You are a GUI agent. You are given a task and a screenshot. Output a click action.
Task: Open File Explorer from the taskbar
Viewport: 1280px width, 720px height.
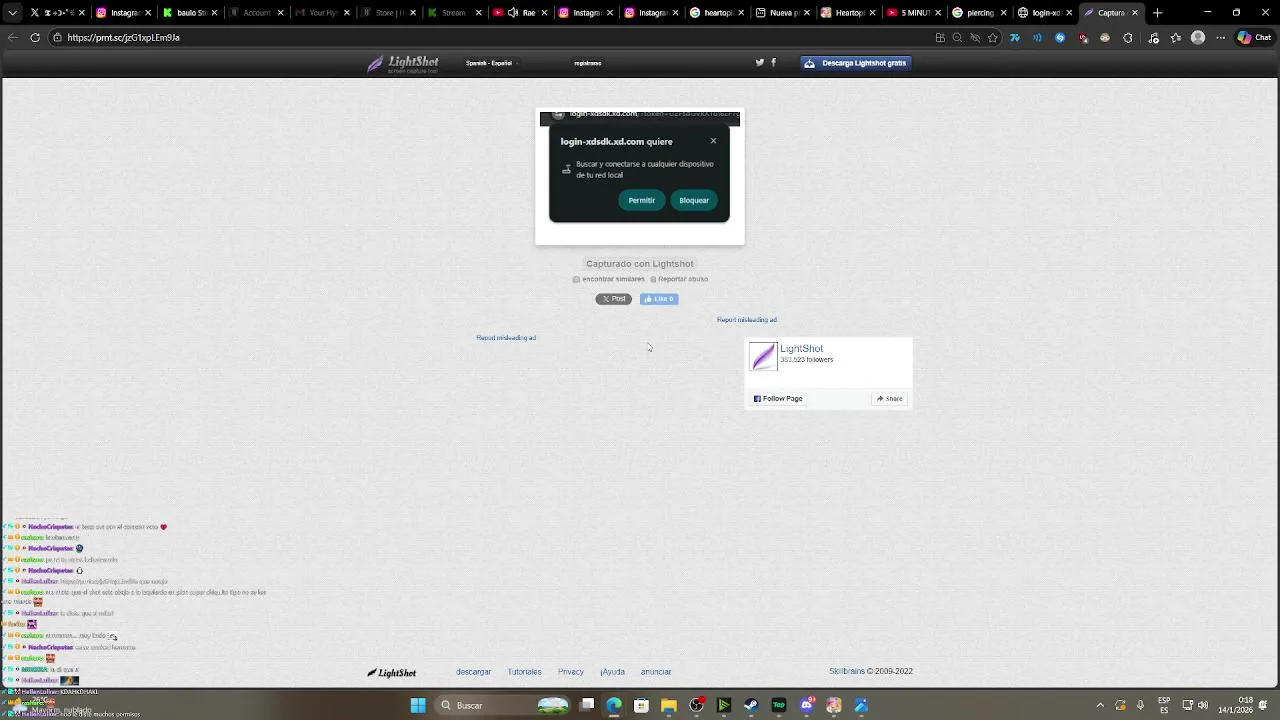point(668,705)
